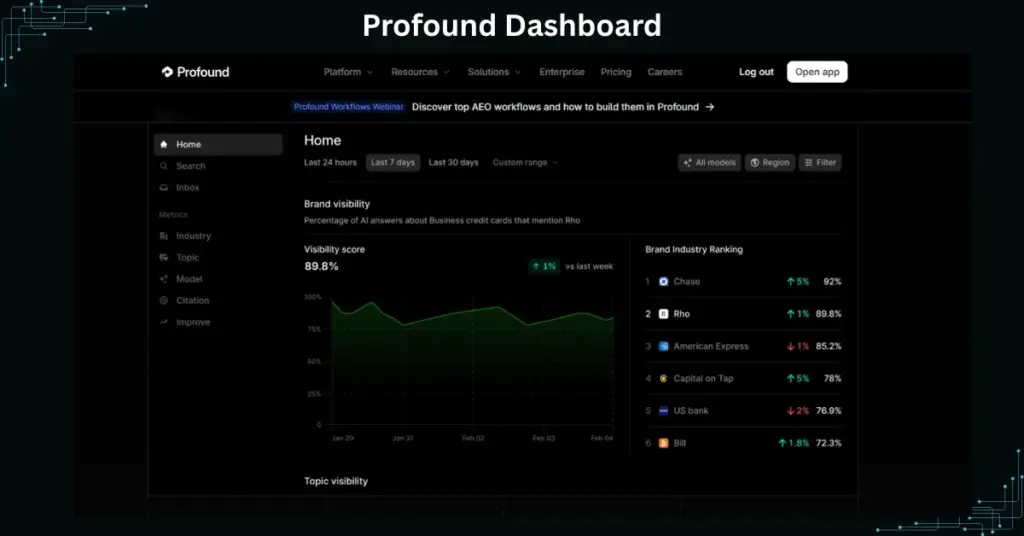Open the Citation metrics page
Viewport: 1024px width, 536px height.
(192, 300)
